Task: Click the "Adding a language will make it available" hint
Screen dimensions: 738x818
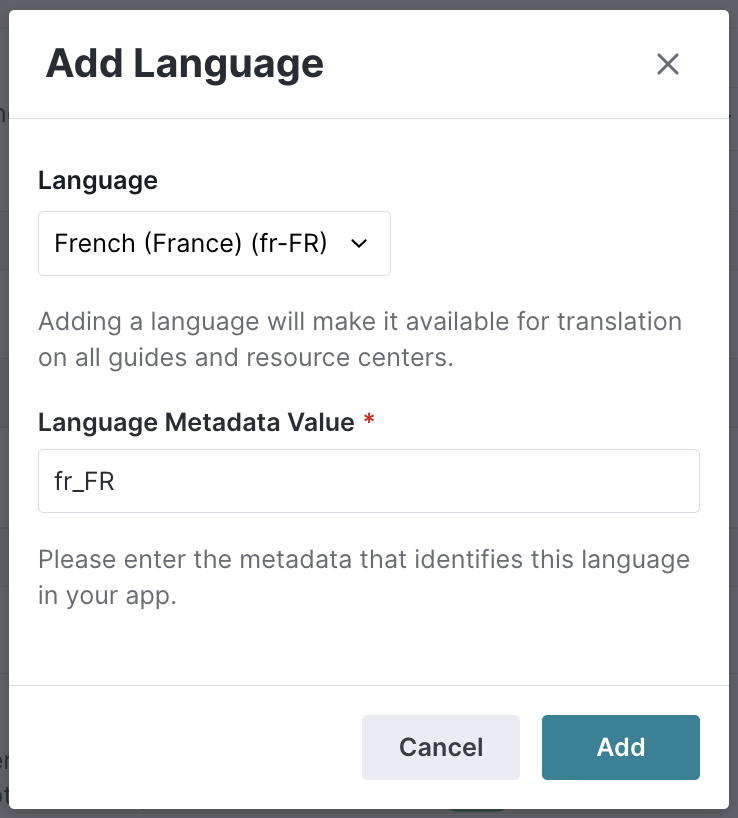Action: click(x=360, y=339)
